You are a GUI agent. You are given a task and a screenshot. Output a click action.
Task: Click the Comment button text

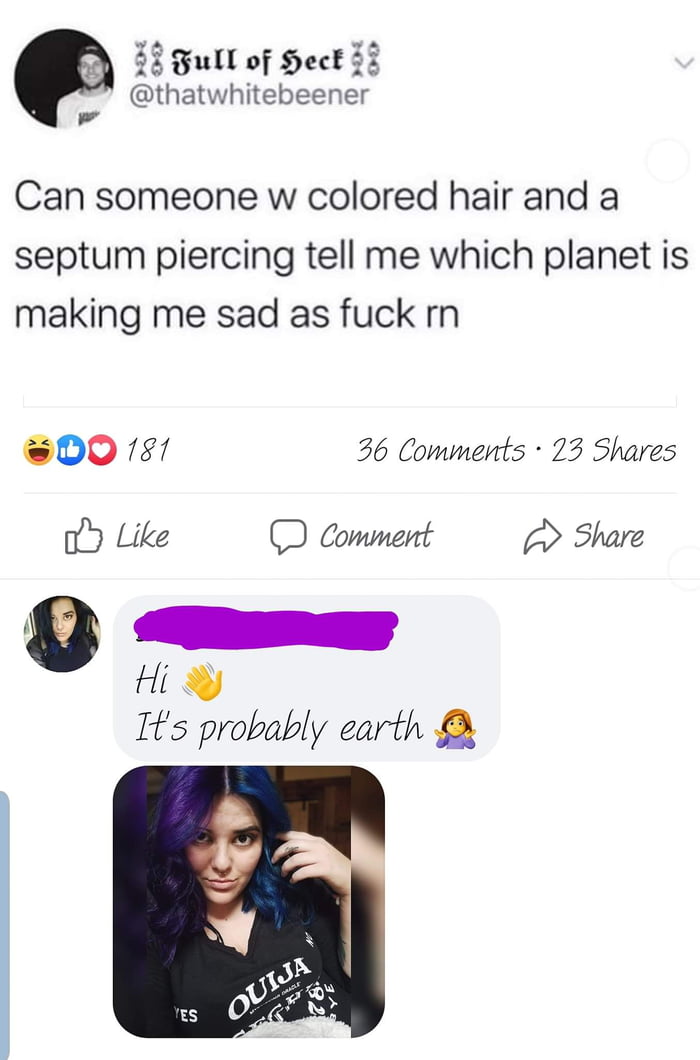[375, 536]
